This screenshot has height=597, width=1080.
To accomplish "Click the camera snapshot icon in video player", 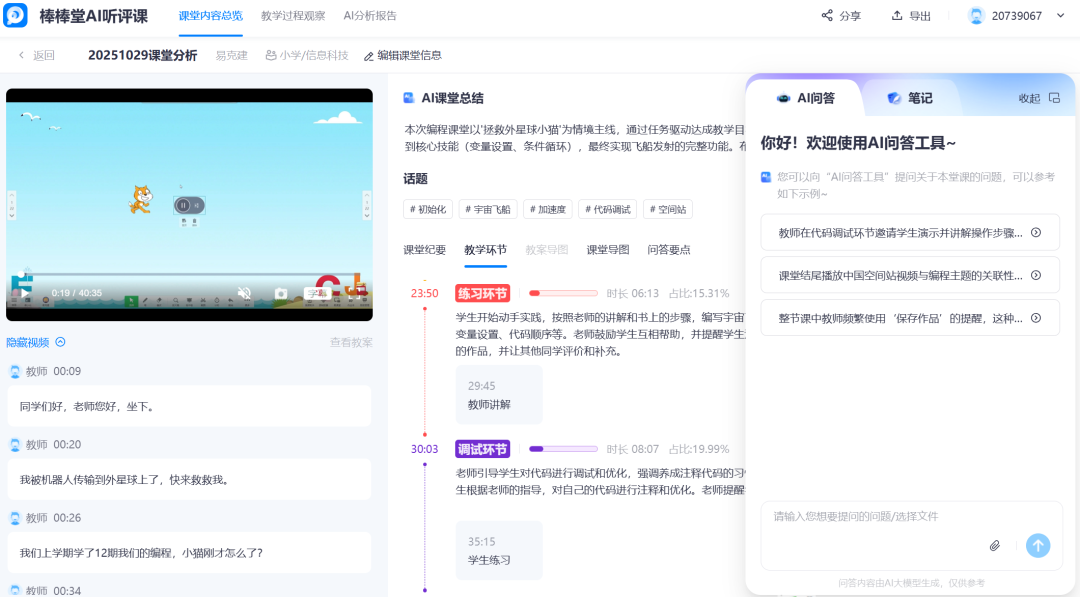I will pos(281,293).
